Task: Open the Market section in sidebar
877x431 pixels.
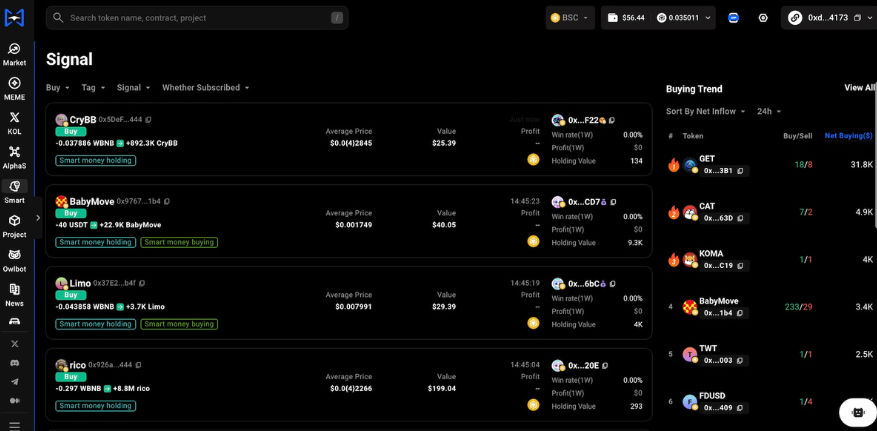Action: click(14, 54)
